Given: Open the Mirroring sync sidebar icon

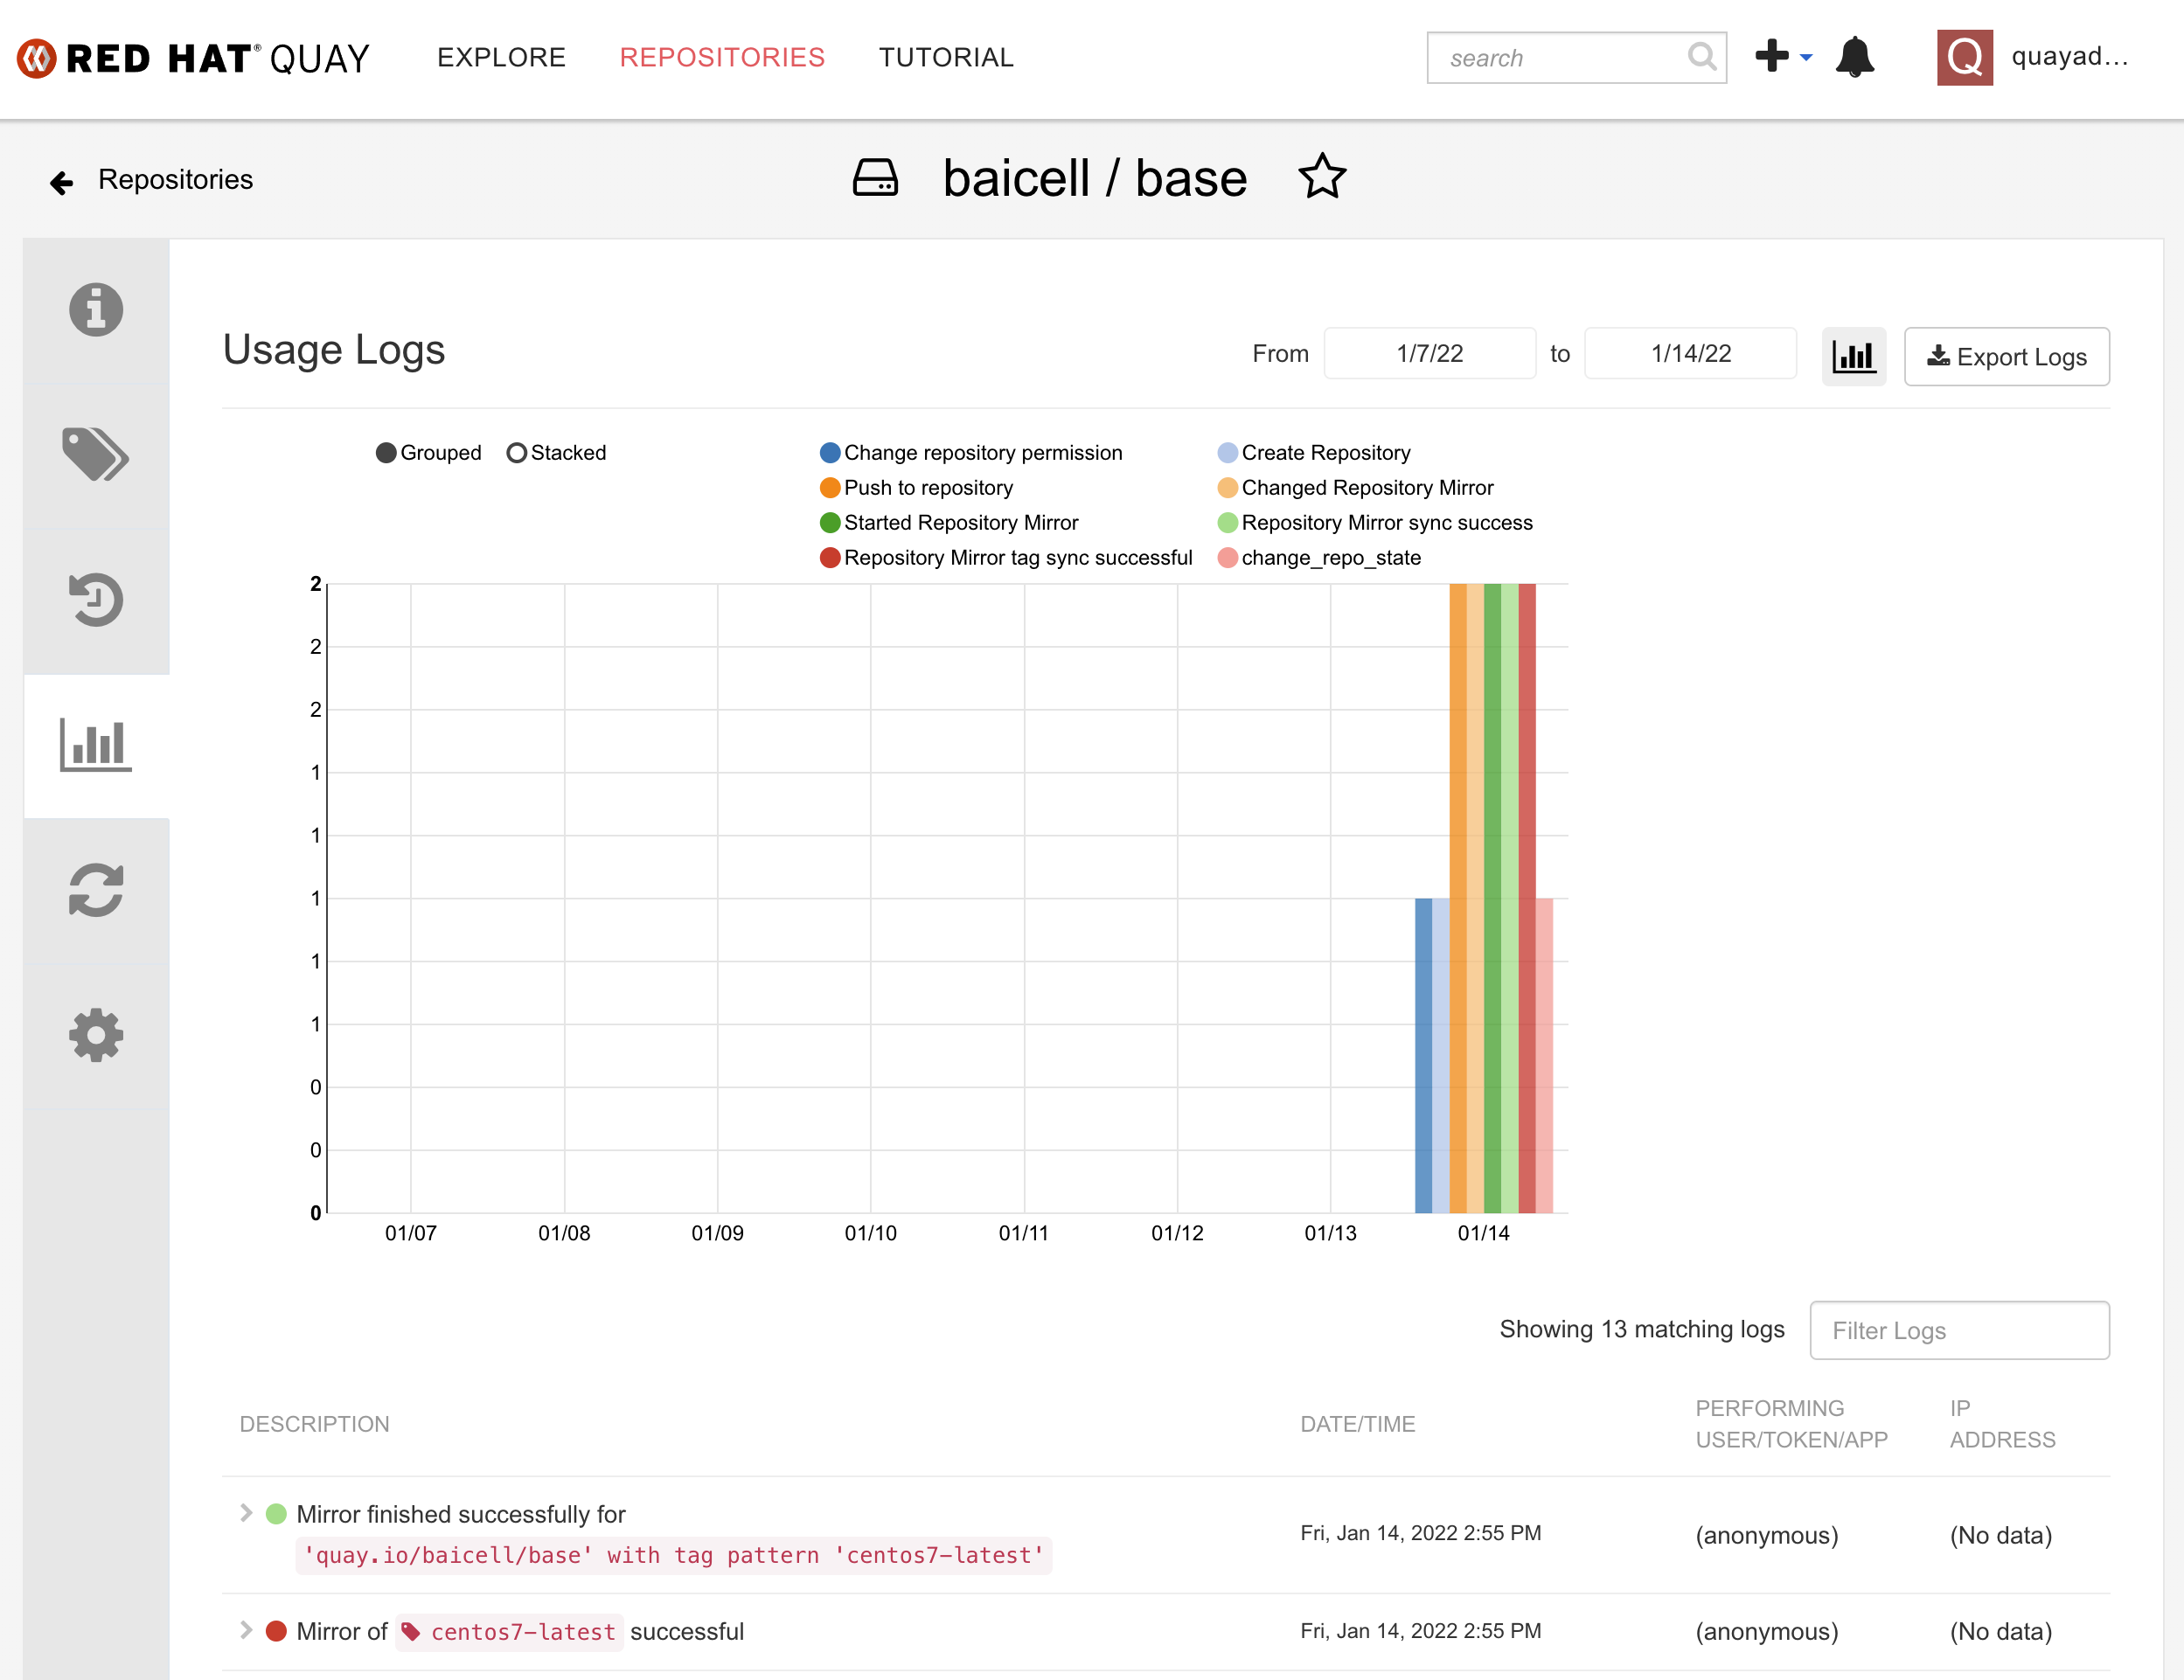Looking at the screenshot, I should 96,890.
